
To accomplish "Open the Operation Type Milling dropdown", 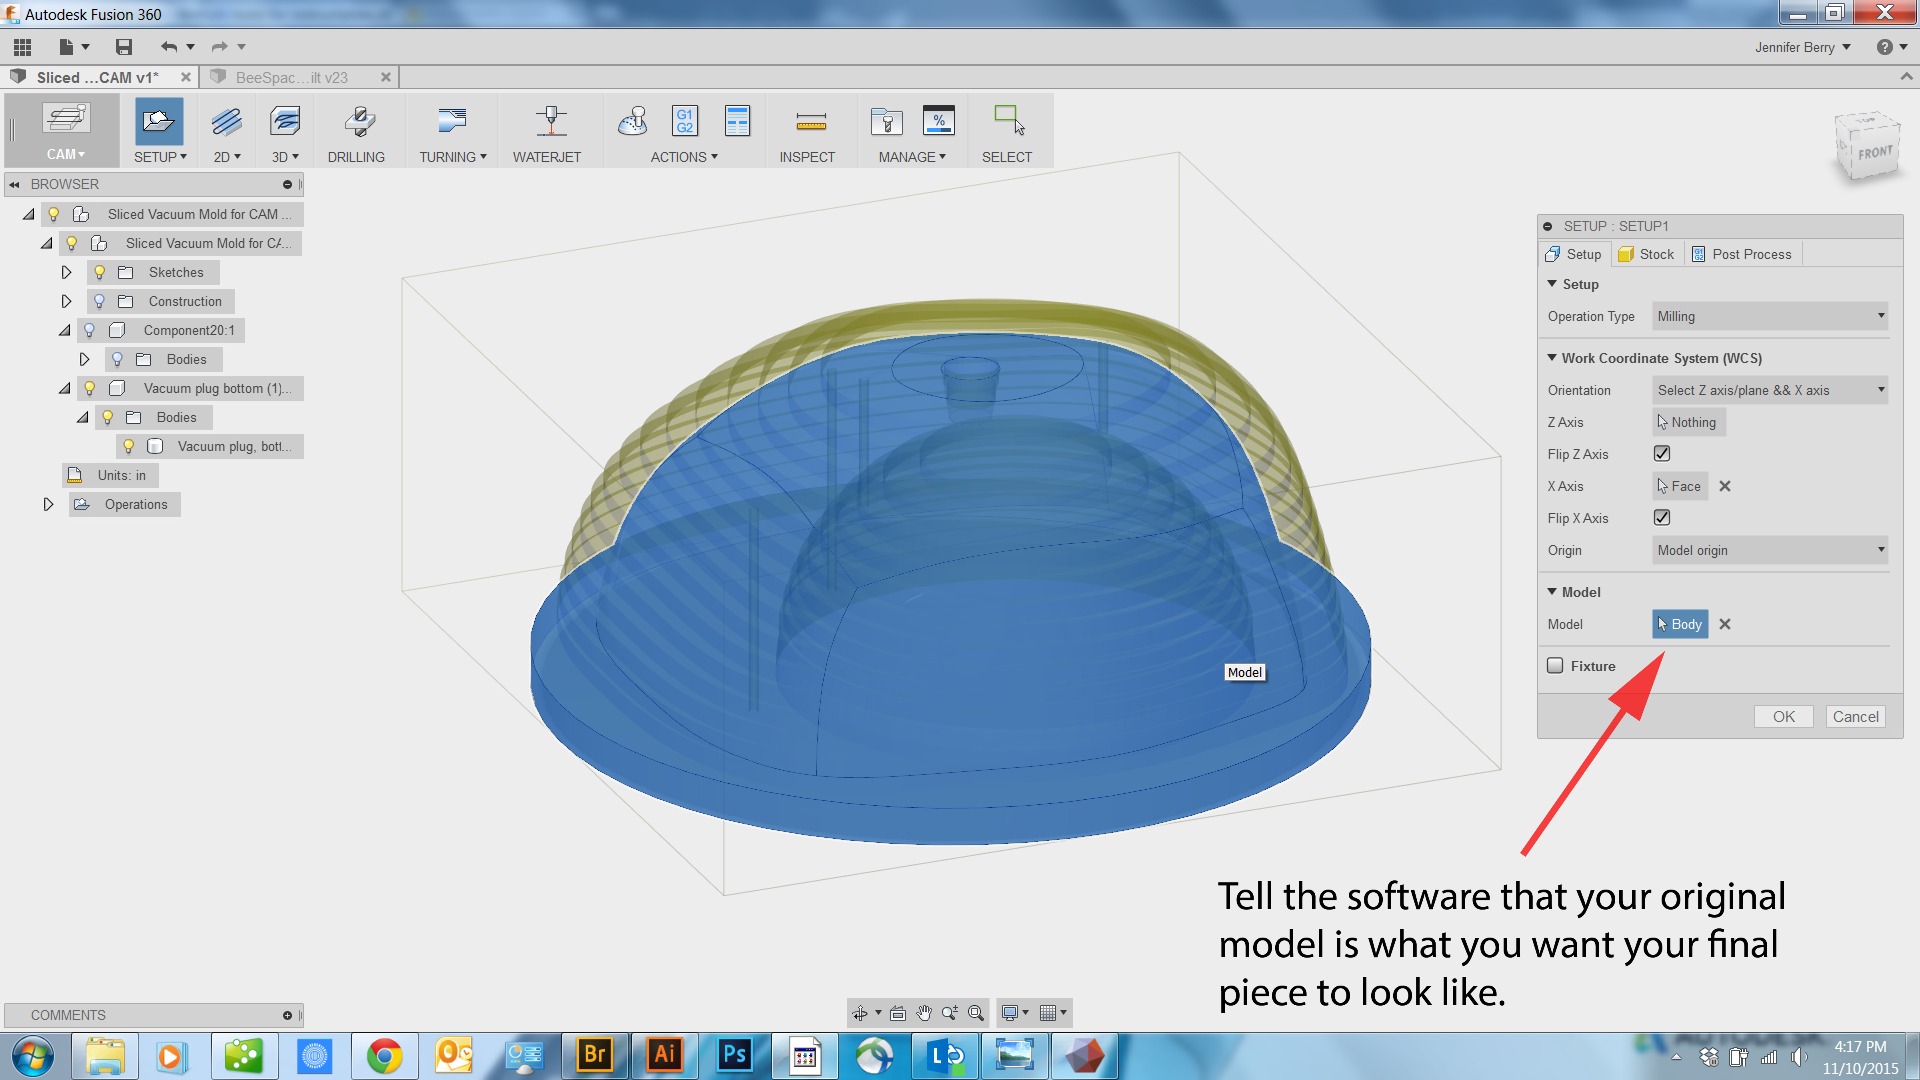I will pyautogui.click(x=1769, y=317).
